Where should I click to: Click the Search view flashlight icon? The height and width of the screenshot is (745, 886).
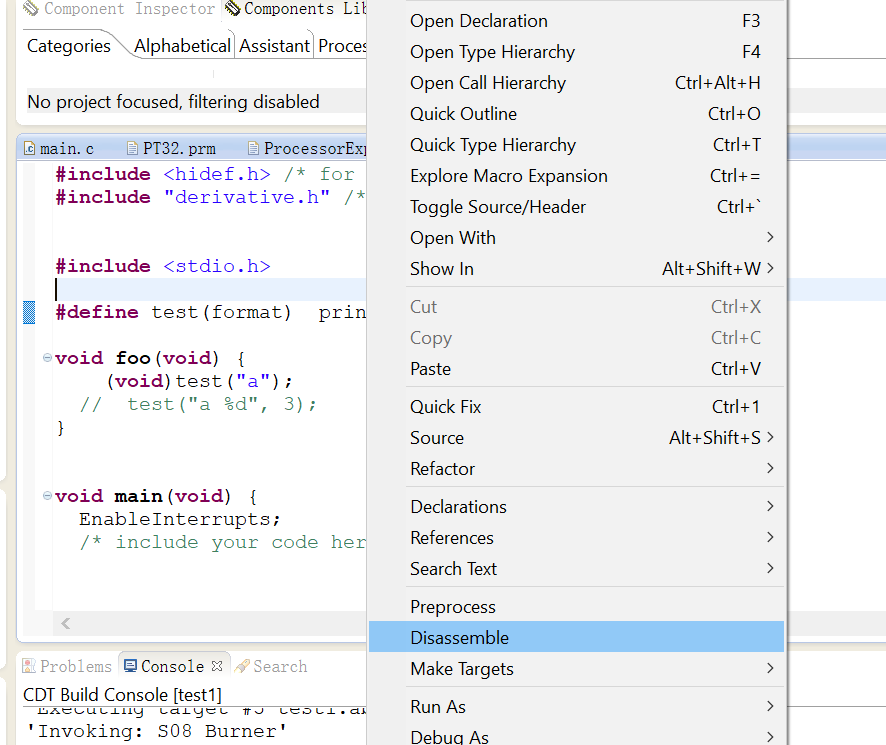(x=241, y=666)
